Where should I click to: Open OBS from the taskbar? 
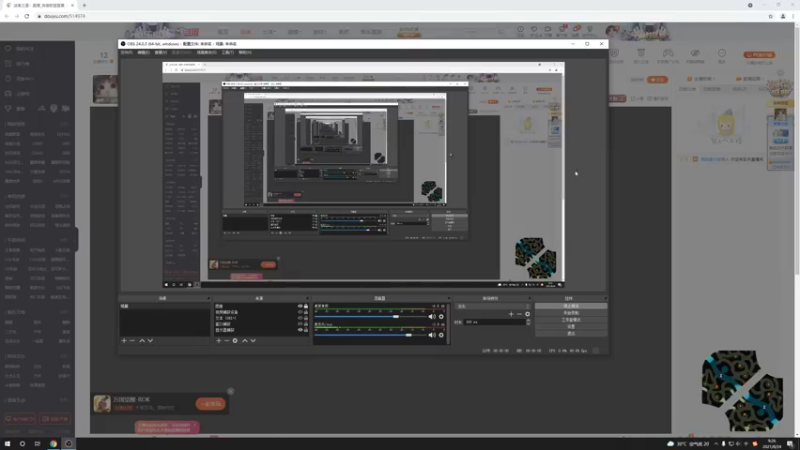68,443
